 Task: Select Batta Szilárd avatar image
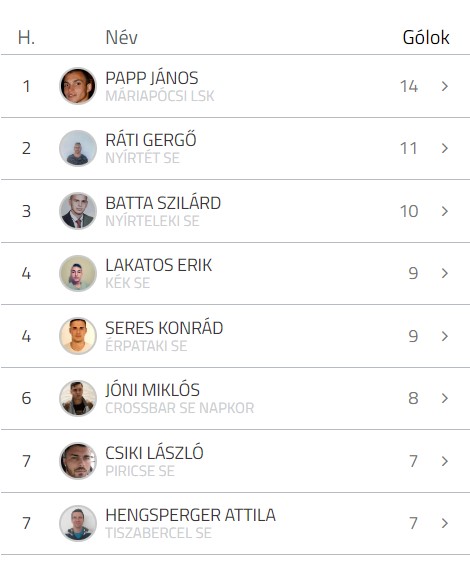pyautogui.click(x=78, y=211)
